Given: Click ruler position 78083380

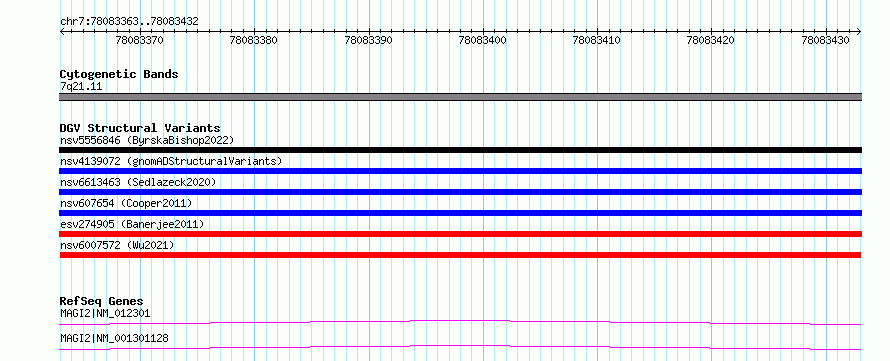Looking at the screenshot, I should point(254,40).
